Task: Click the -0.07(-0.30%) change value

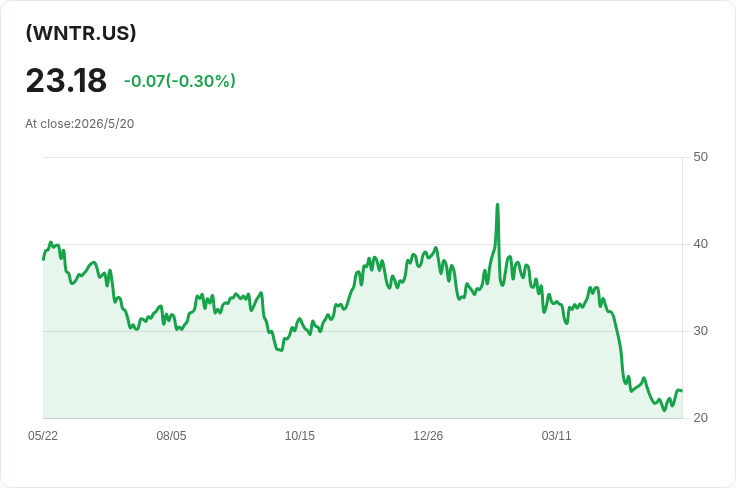Action: (x=180, y=81)
